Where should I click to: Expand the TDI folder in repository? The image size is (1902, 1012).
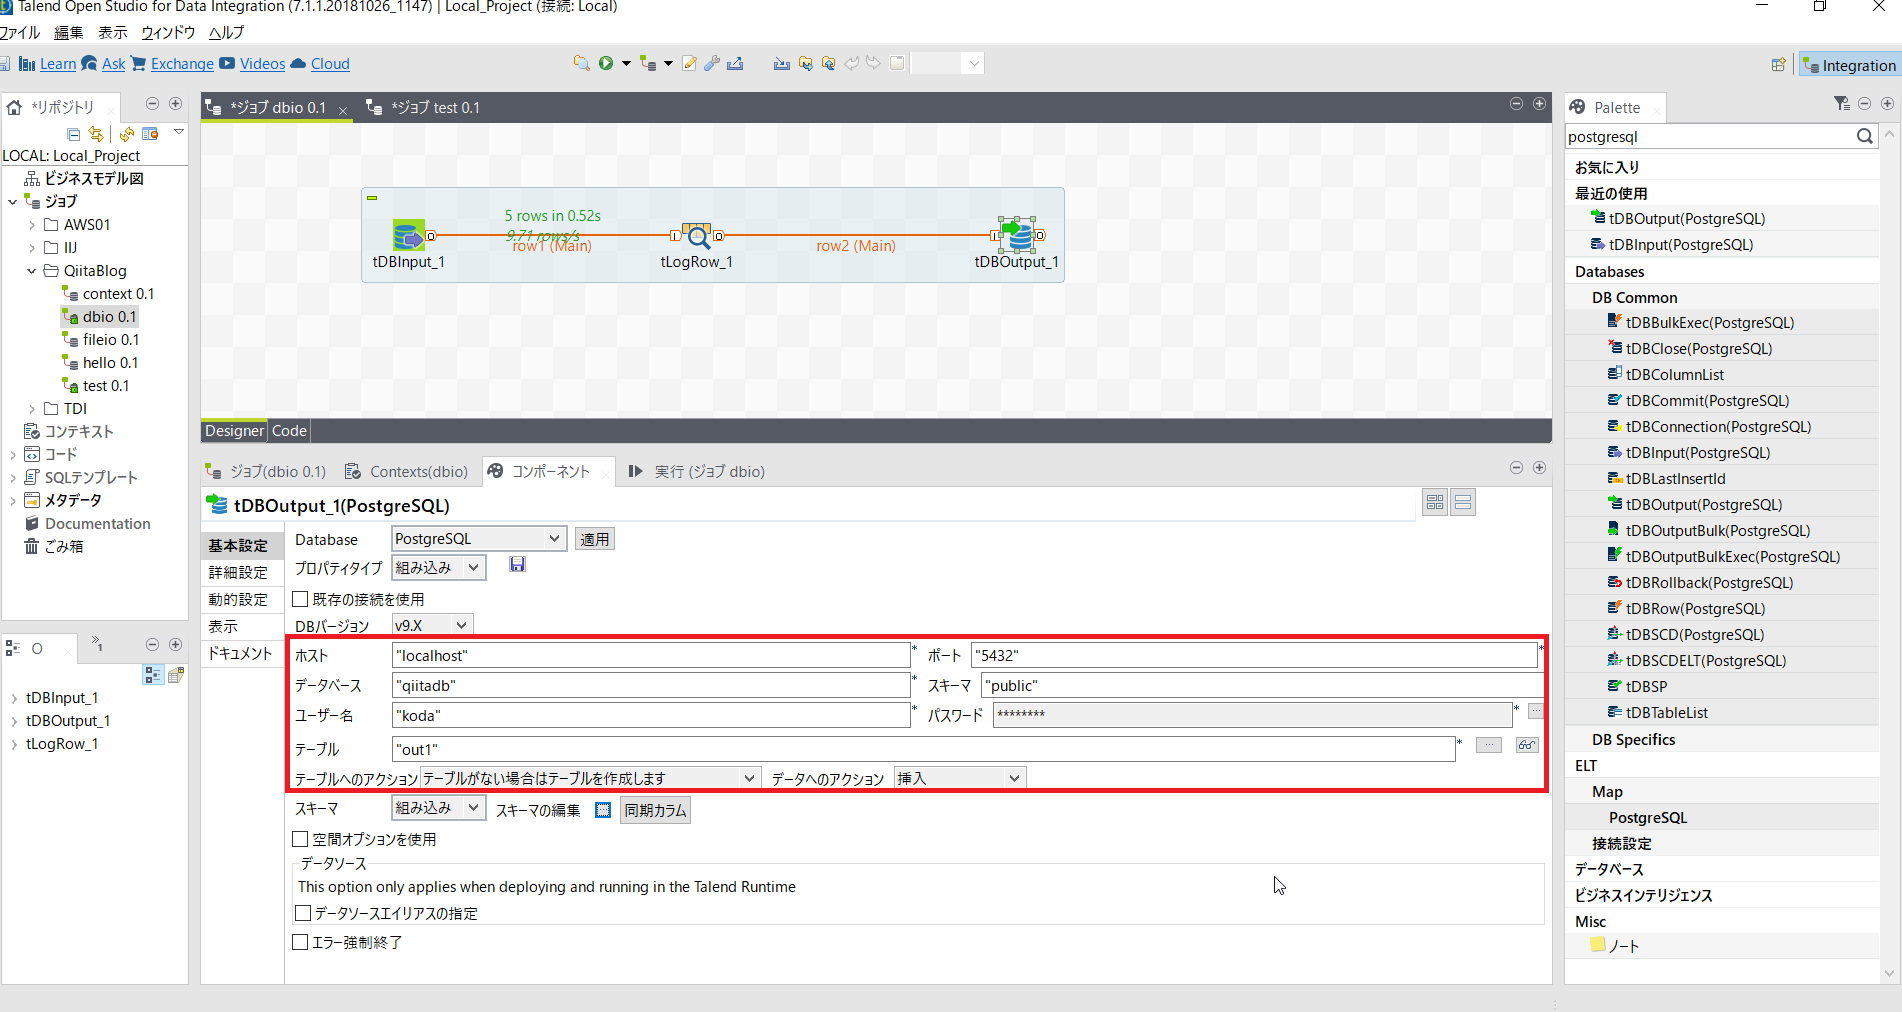(x=32, y=409)
